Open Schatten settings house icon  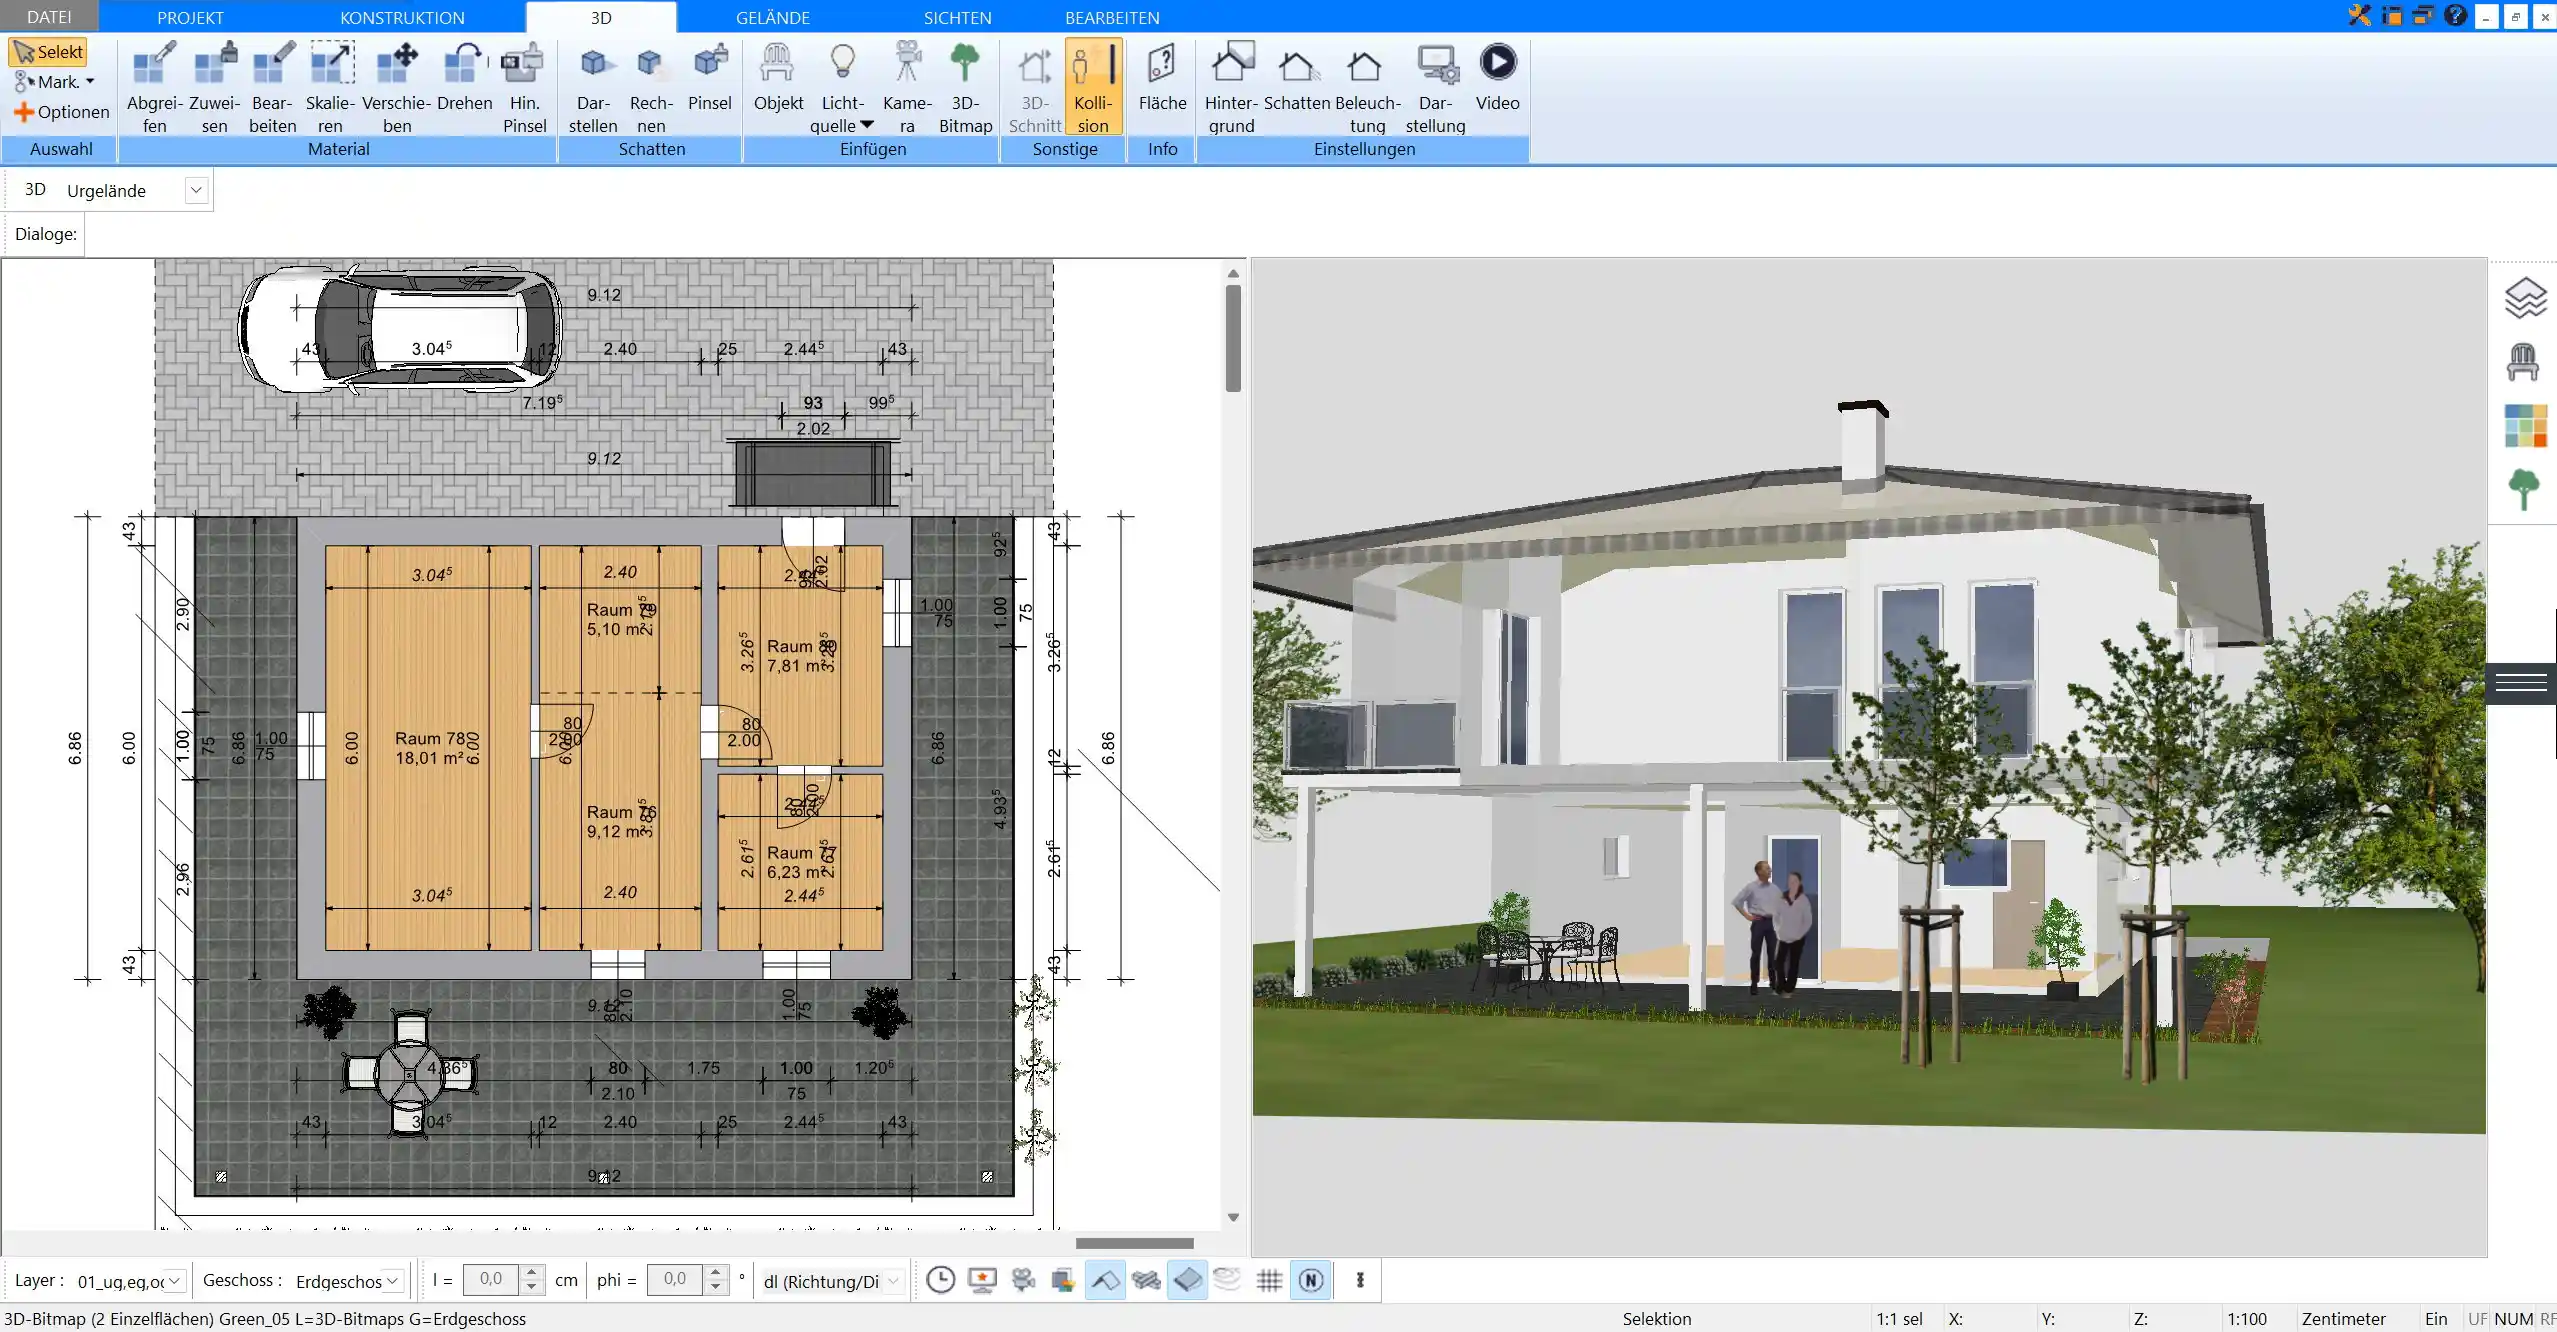point(1297,78)
